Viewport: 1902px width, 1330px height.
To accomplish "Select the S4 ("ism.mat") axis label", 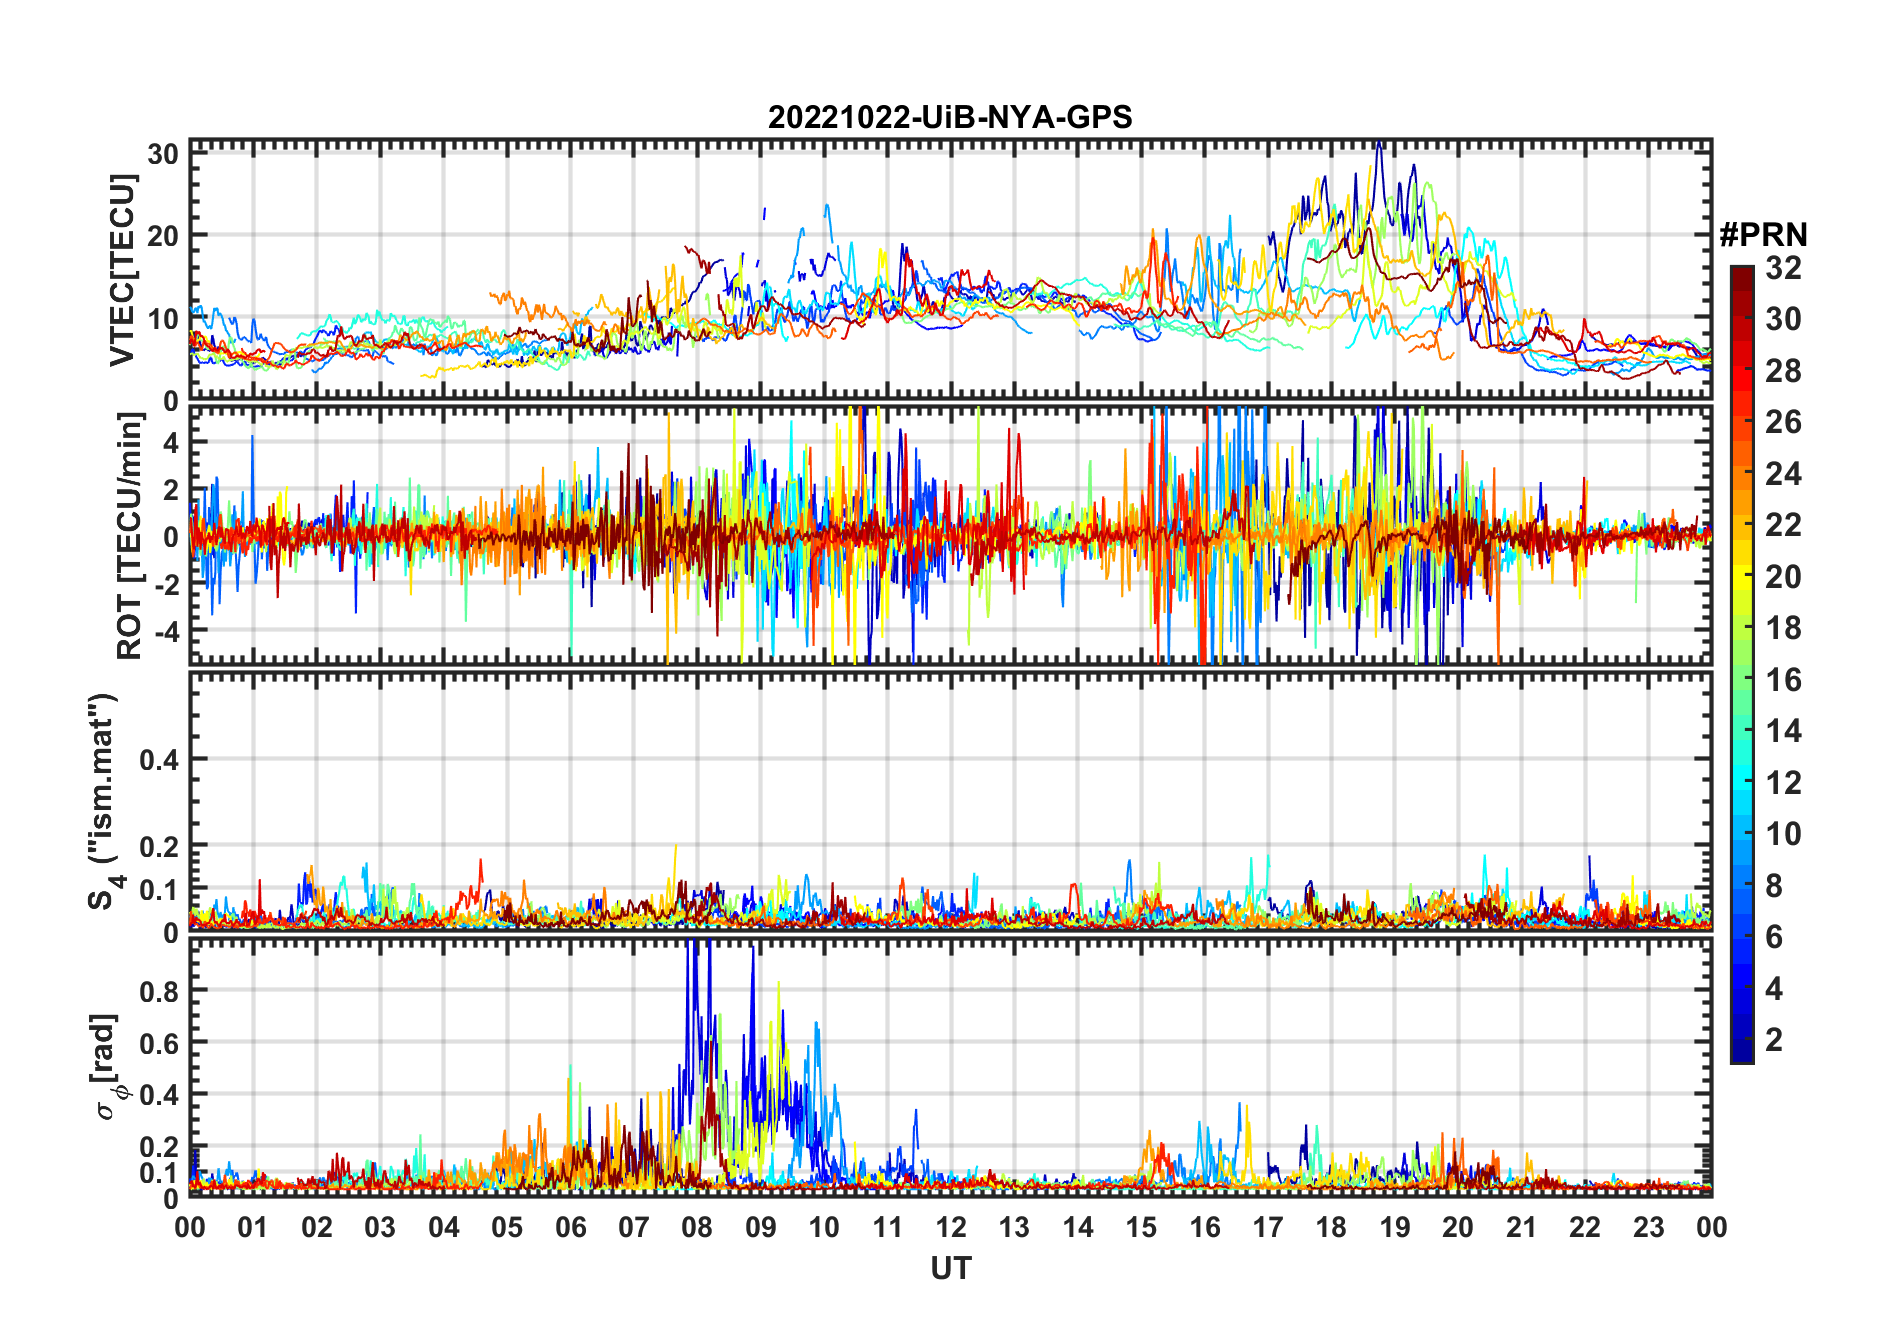I will tap(103, 802).
